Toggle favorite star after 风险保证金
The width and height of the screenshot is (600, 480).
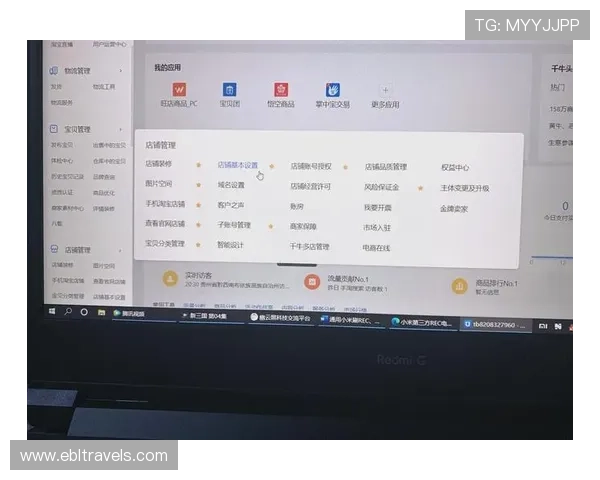point(421,188)
